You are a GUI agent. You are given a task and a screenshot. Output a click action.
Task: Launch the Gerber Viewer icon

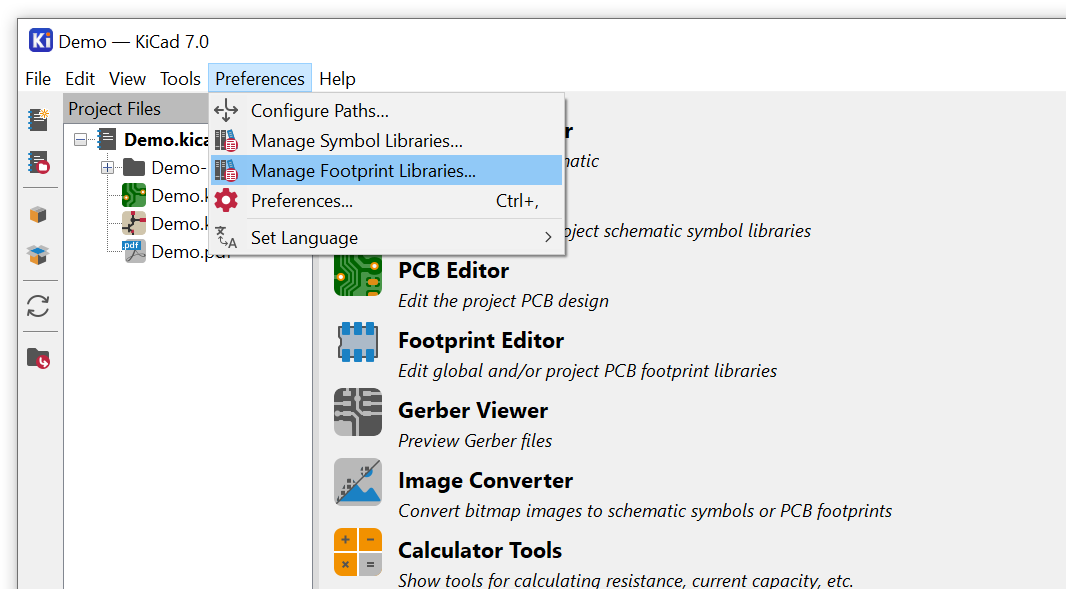(357, 413)
